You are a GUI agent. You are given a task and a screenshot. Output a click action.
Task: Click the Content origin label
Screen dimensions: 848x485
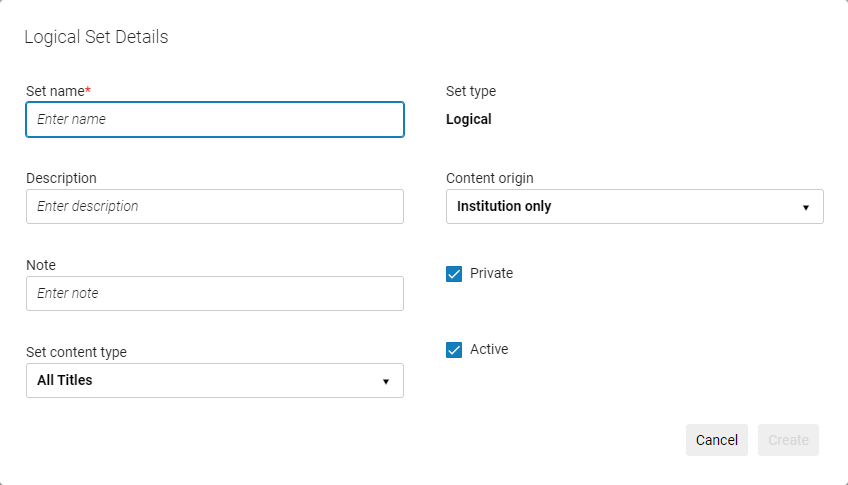coord(489,178)
